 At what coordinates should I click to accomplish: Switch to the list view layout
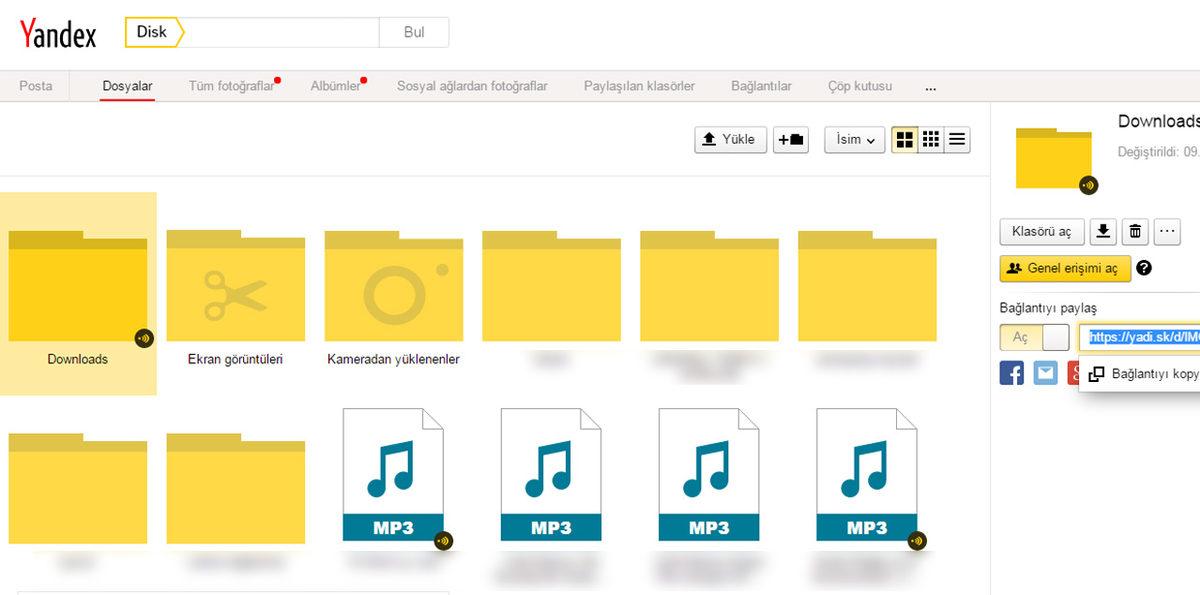pos(956,139)
